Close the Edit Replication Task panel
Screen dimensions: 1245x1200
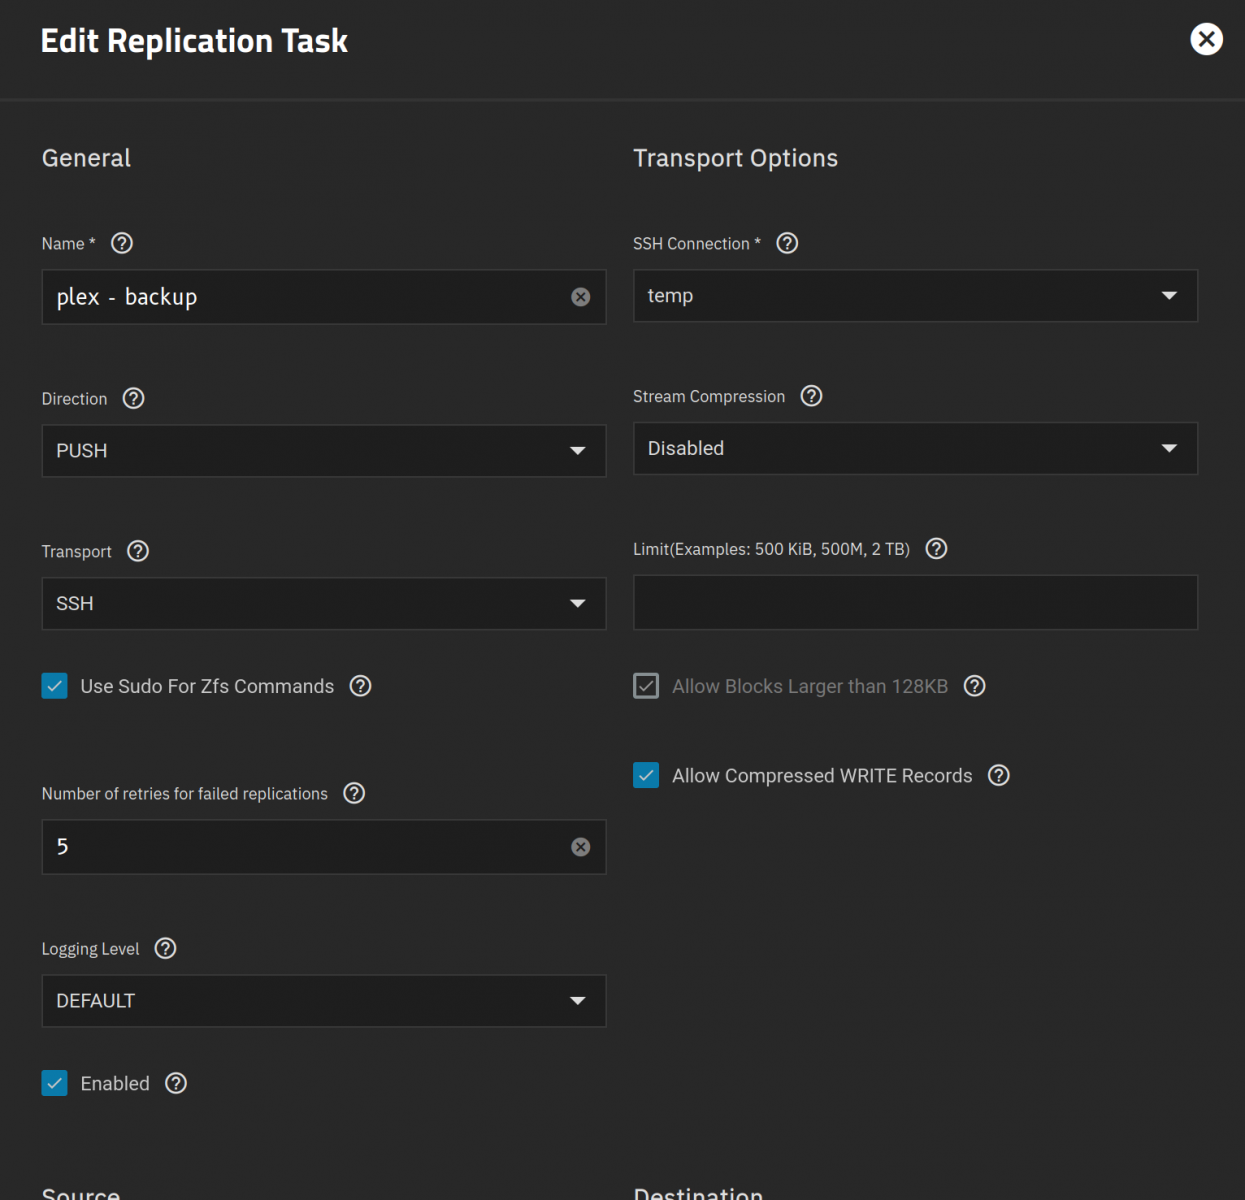point(1206,39)
